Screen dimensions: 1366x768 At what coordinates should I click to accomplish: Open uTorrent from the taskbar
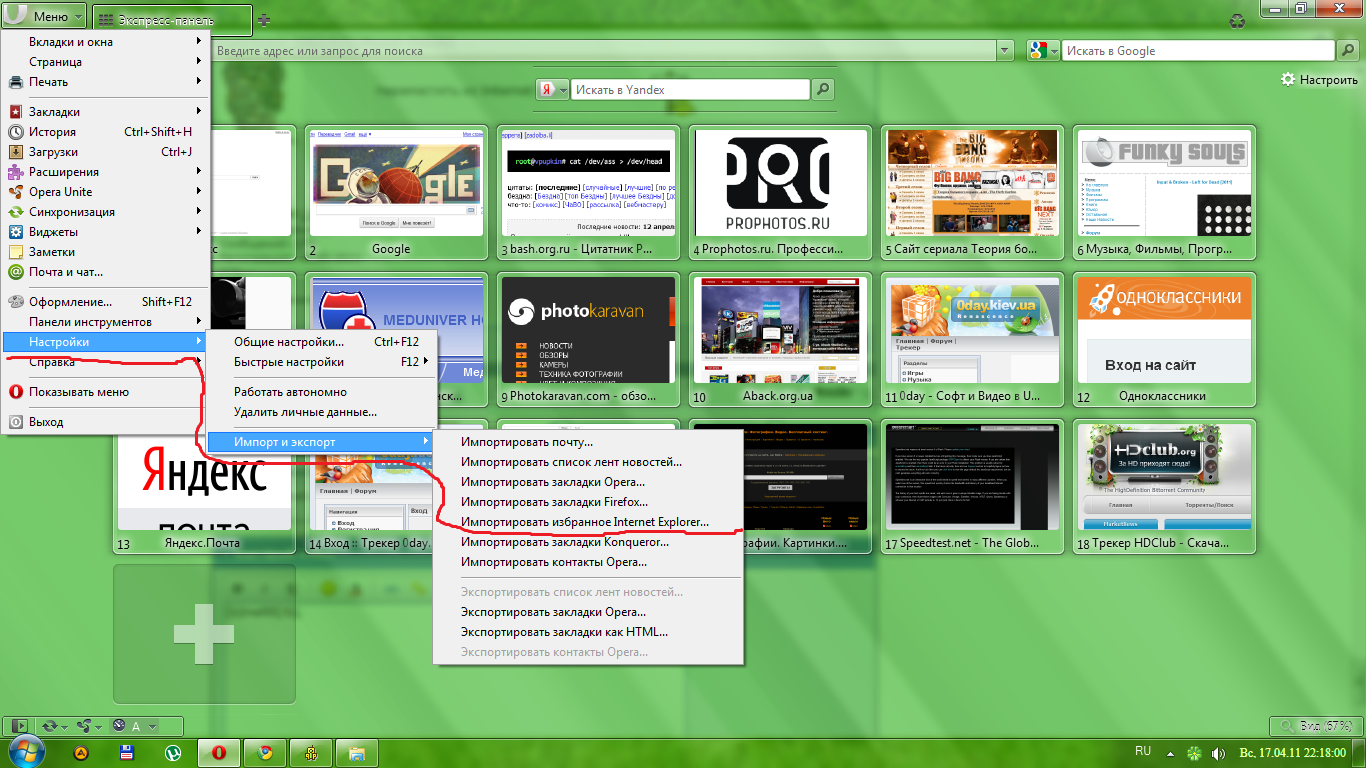click(173, 752)
